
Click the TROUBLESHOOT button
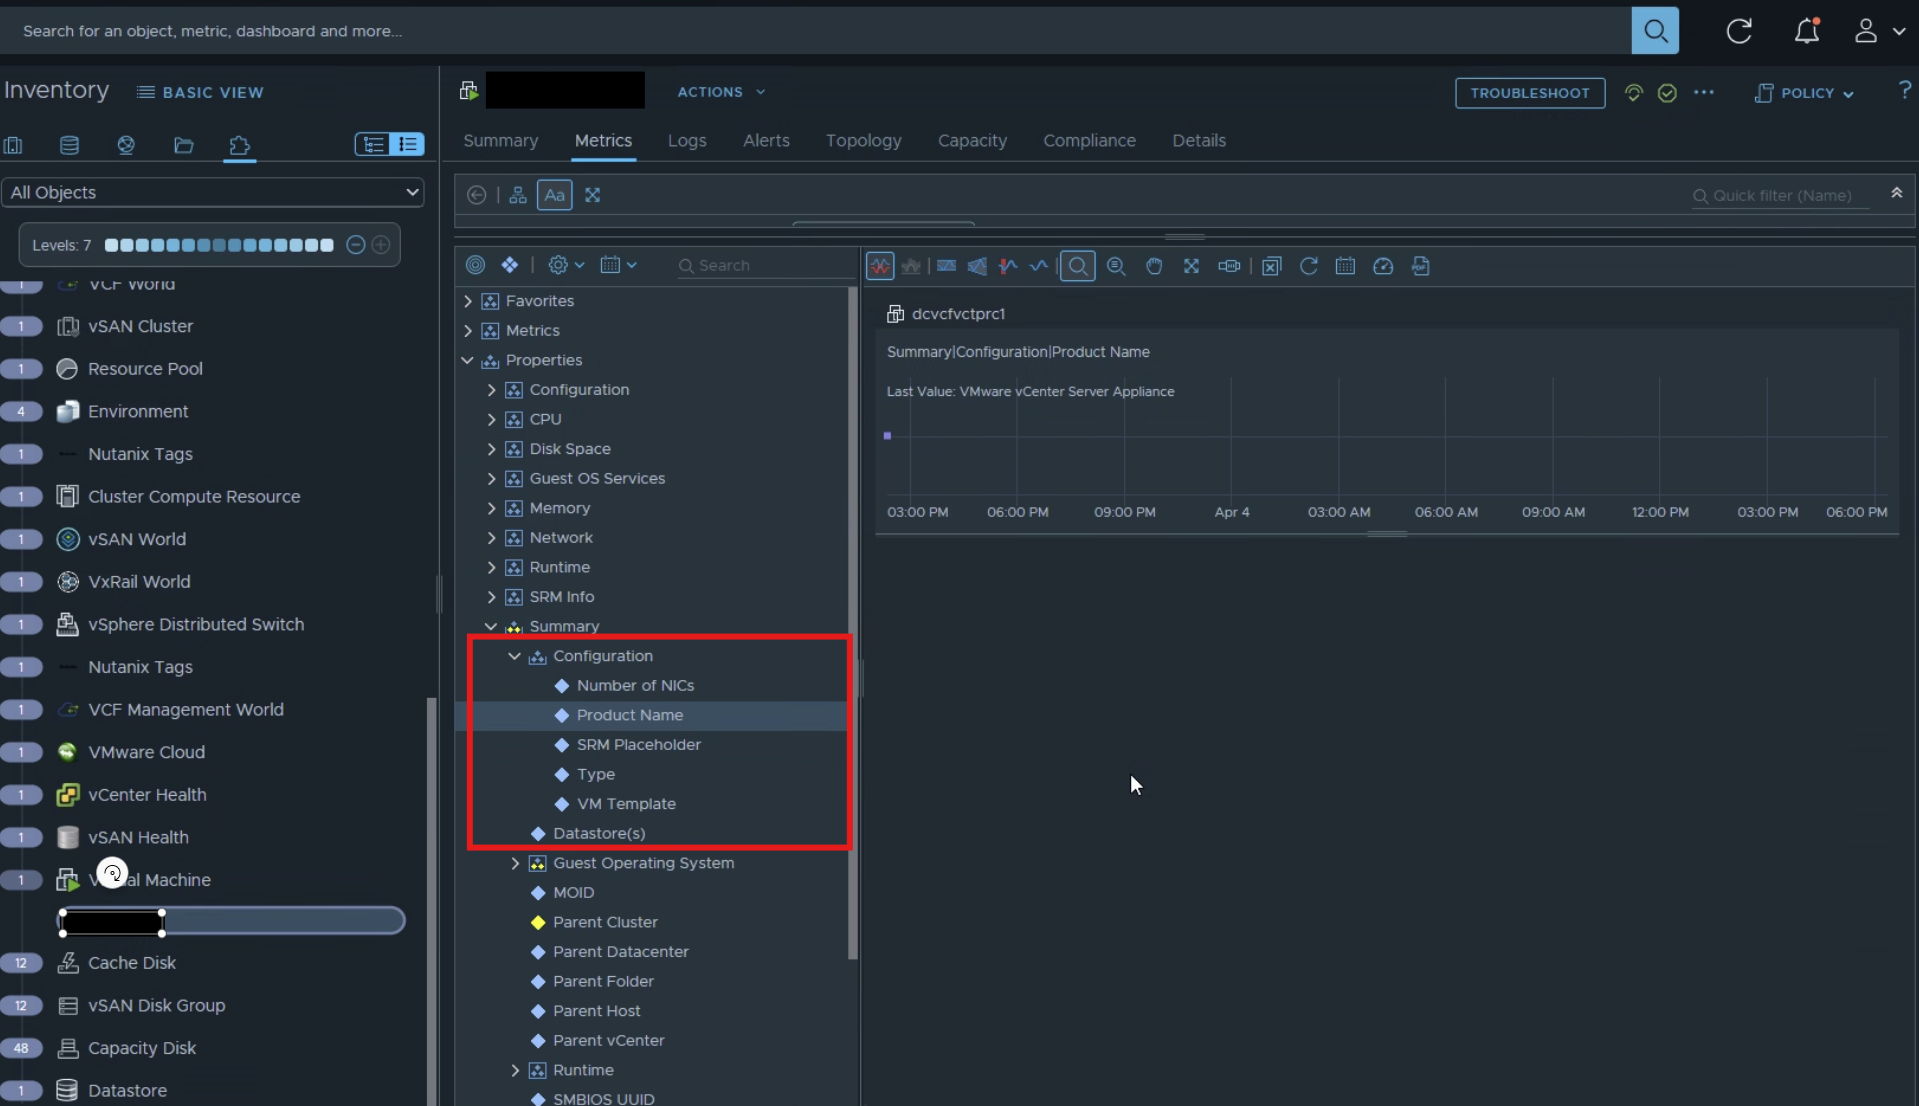(1529, 93)
